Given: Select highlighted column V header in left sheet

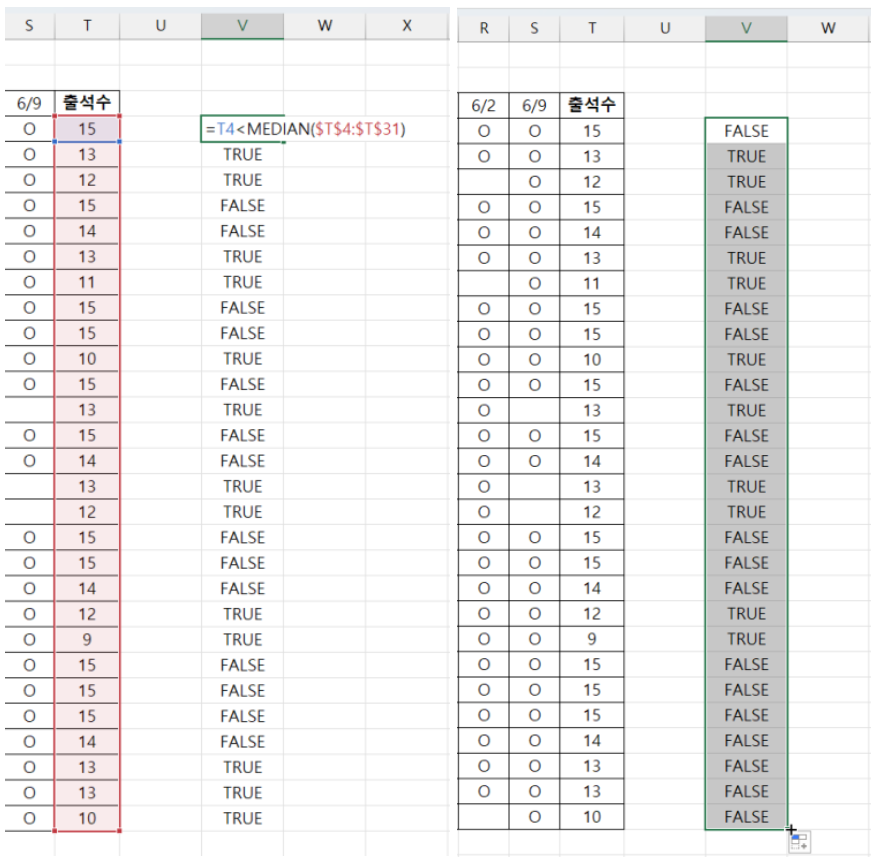Looking at the screenshot, I should (242, 26).
